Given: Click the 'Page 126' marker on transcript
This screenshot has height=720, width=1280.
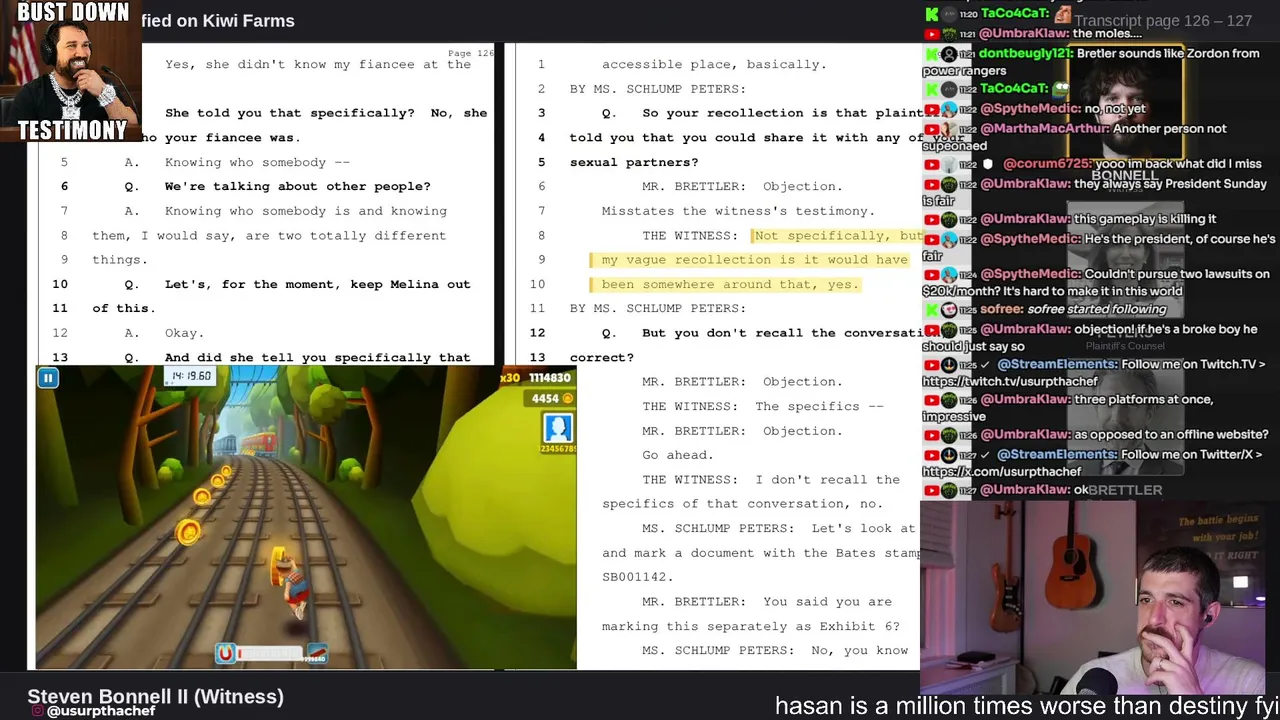Looking at the screenshot, I should pos(471,53).
